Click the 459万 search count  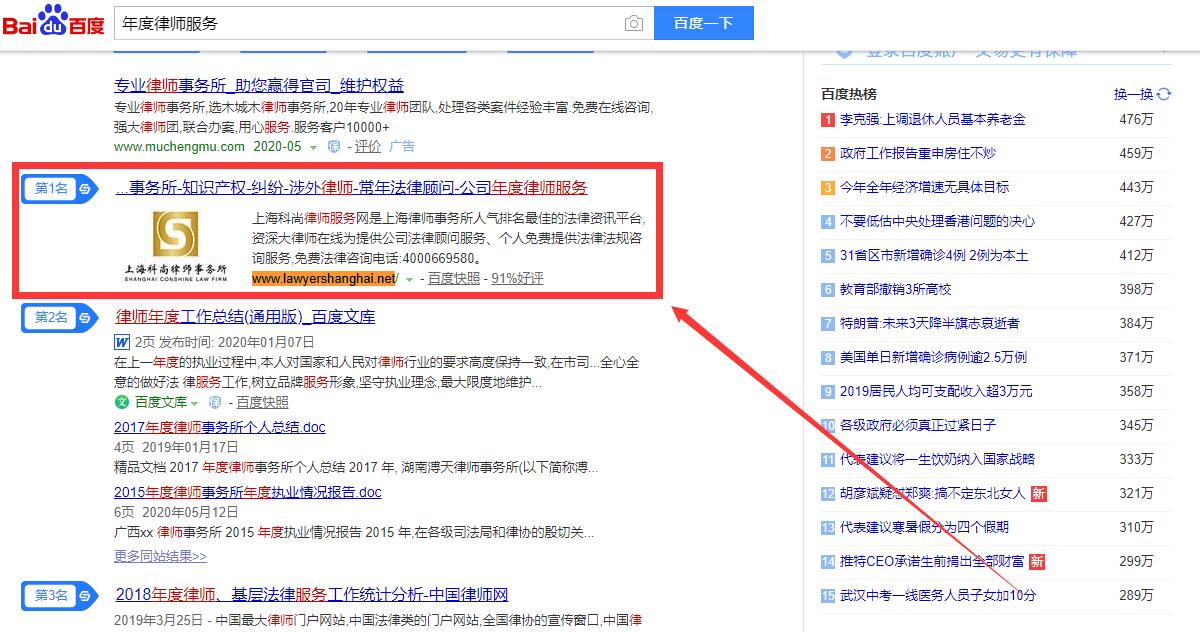tap(1136, 153)
